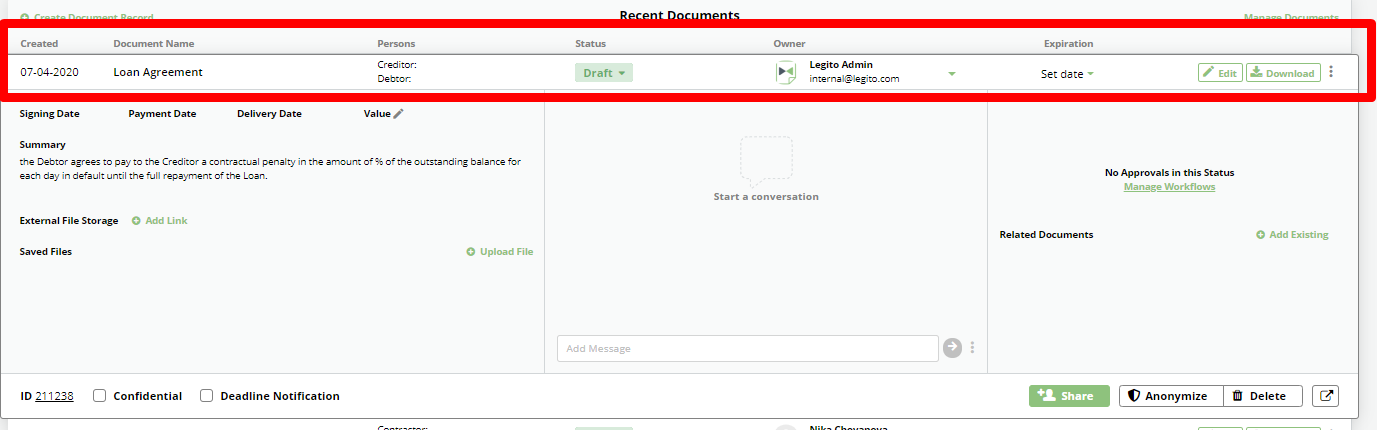Screen dimensions: 1377x430
Task: Click the Legito Admin owner avatar
Action: (x=785, y=73)
